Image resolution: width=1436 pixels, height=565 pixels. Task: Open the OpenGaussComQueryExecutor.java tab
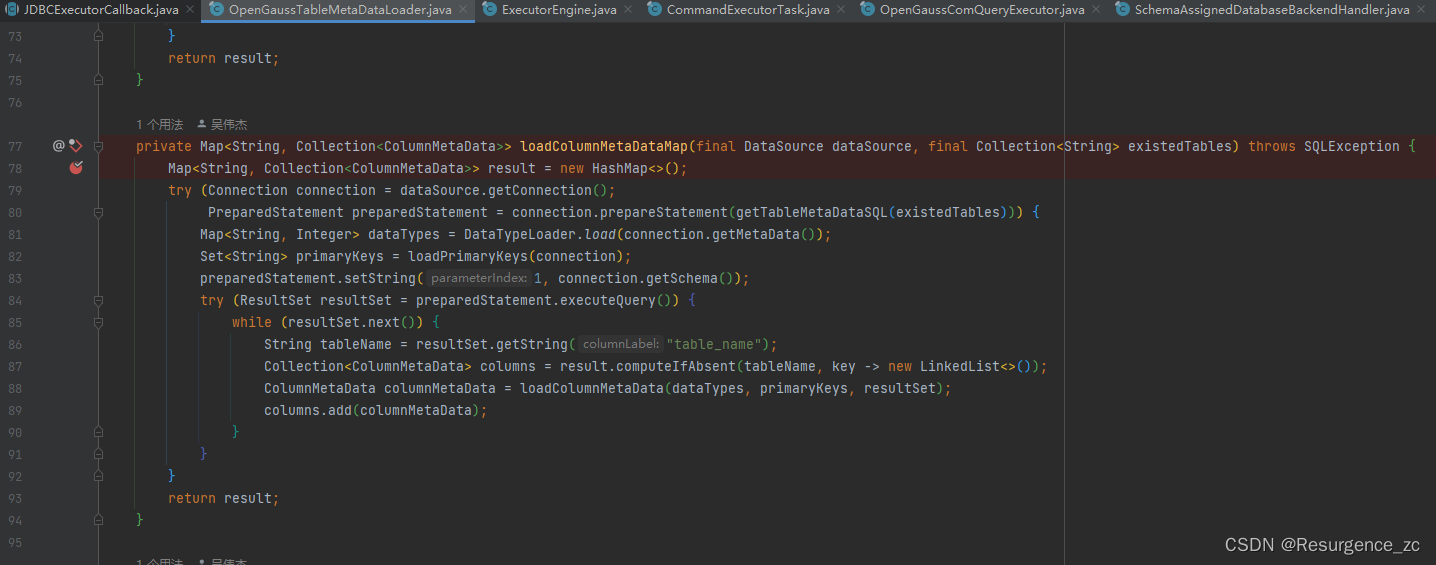pos(982,10)
